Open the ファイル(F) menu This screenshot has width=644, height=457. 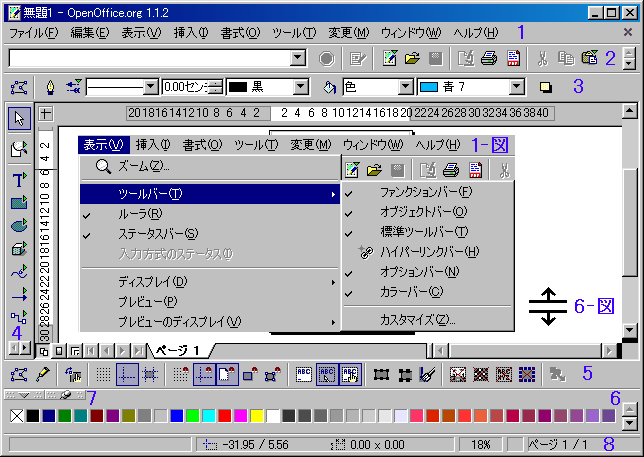click(x=34, y=32)
